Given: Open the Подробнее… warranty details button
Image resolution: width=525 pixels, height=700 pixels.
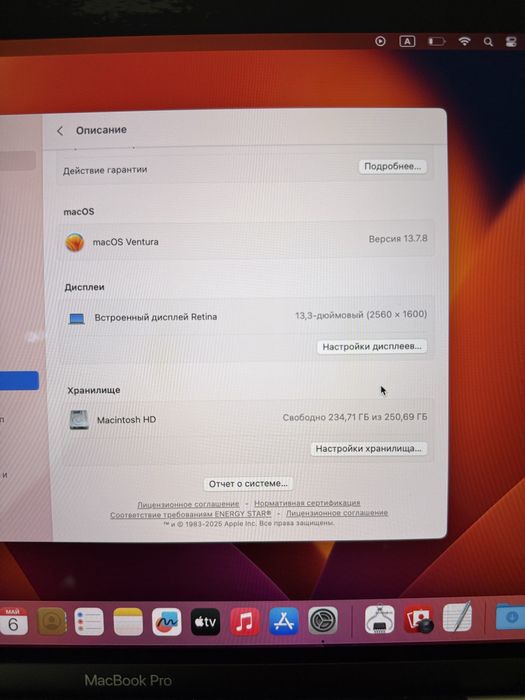Looking at the screenshot, I should [x=392, y=167].
